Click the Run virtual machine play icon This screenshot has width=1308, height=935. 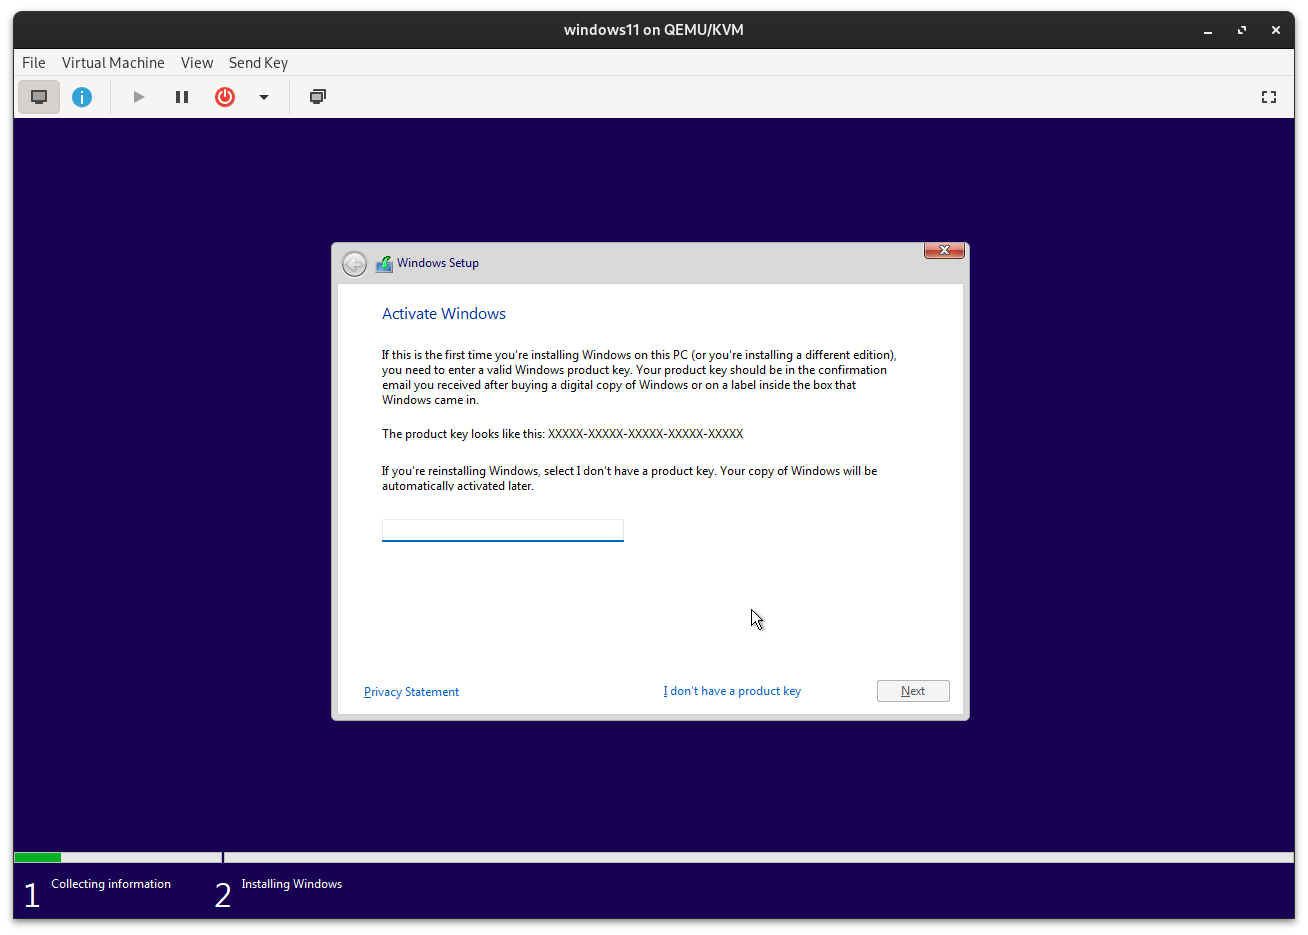(x=139, y=97)
